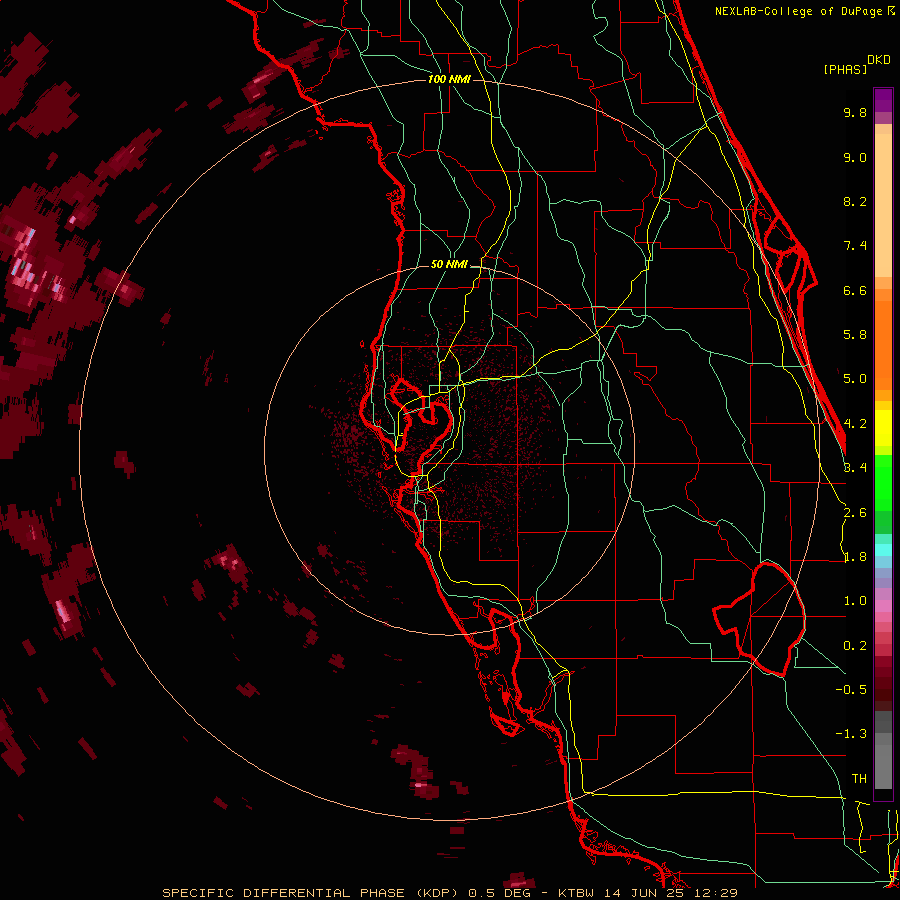The height and width of the screenshot is (900, 900).
Task: Select the 4.2 legend scale value
Action: click(x=855, y=424)
